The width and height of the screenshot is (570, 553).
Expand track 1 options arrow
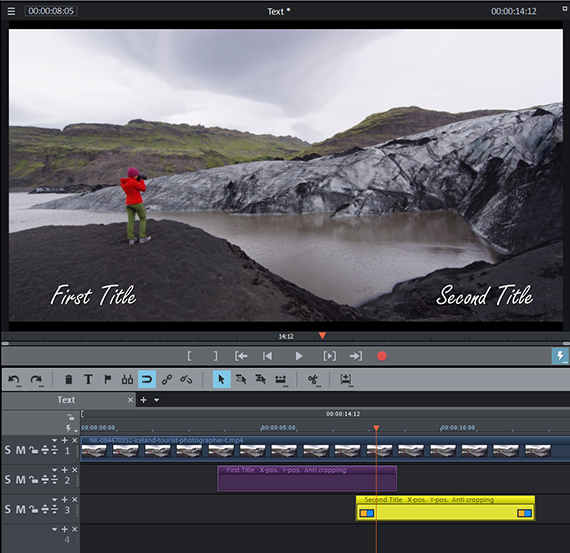click(55, 440)
